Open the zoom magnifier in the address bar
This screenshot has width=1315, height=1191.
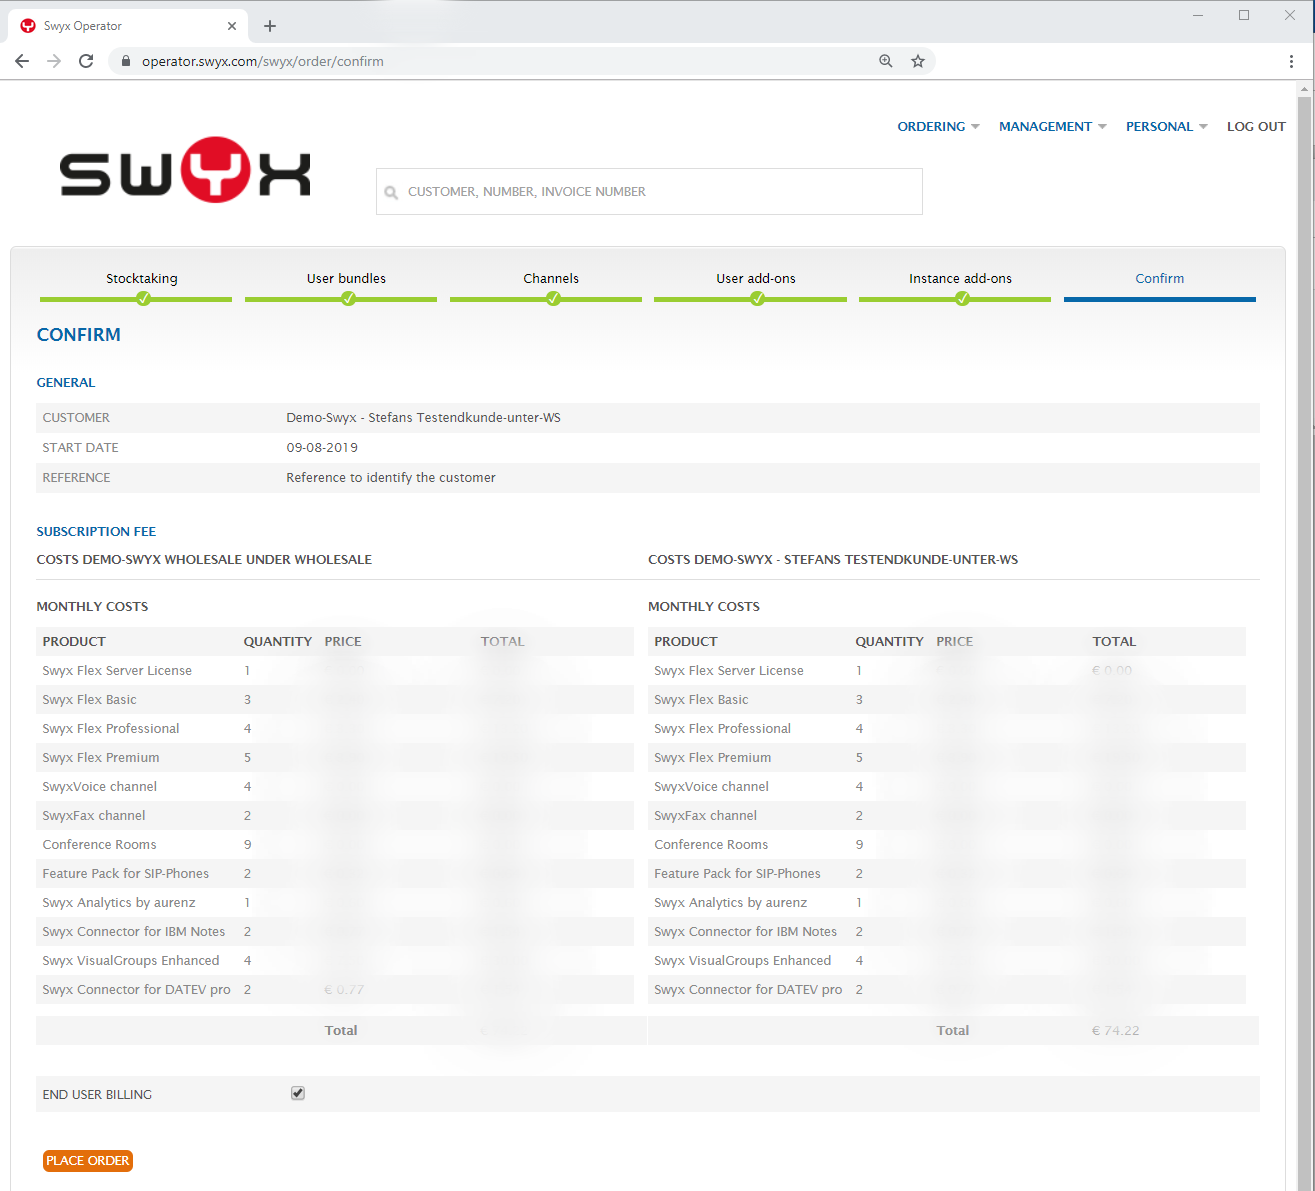[886, 61]
